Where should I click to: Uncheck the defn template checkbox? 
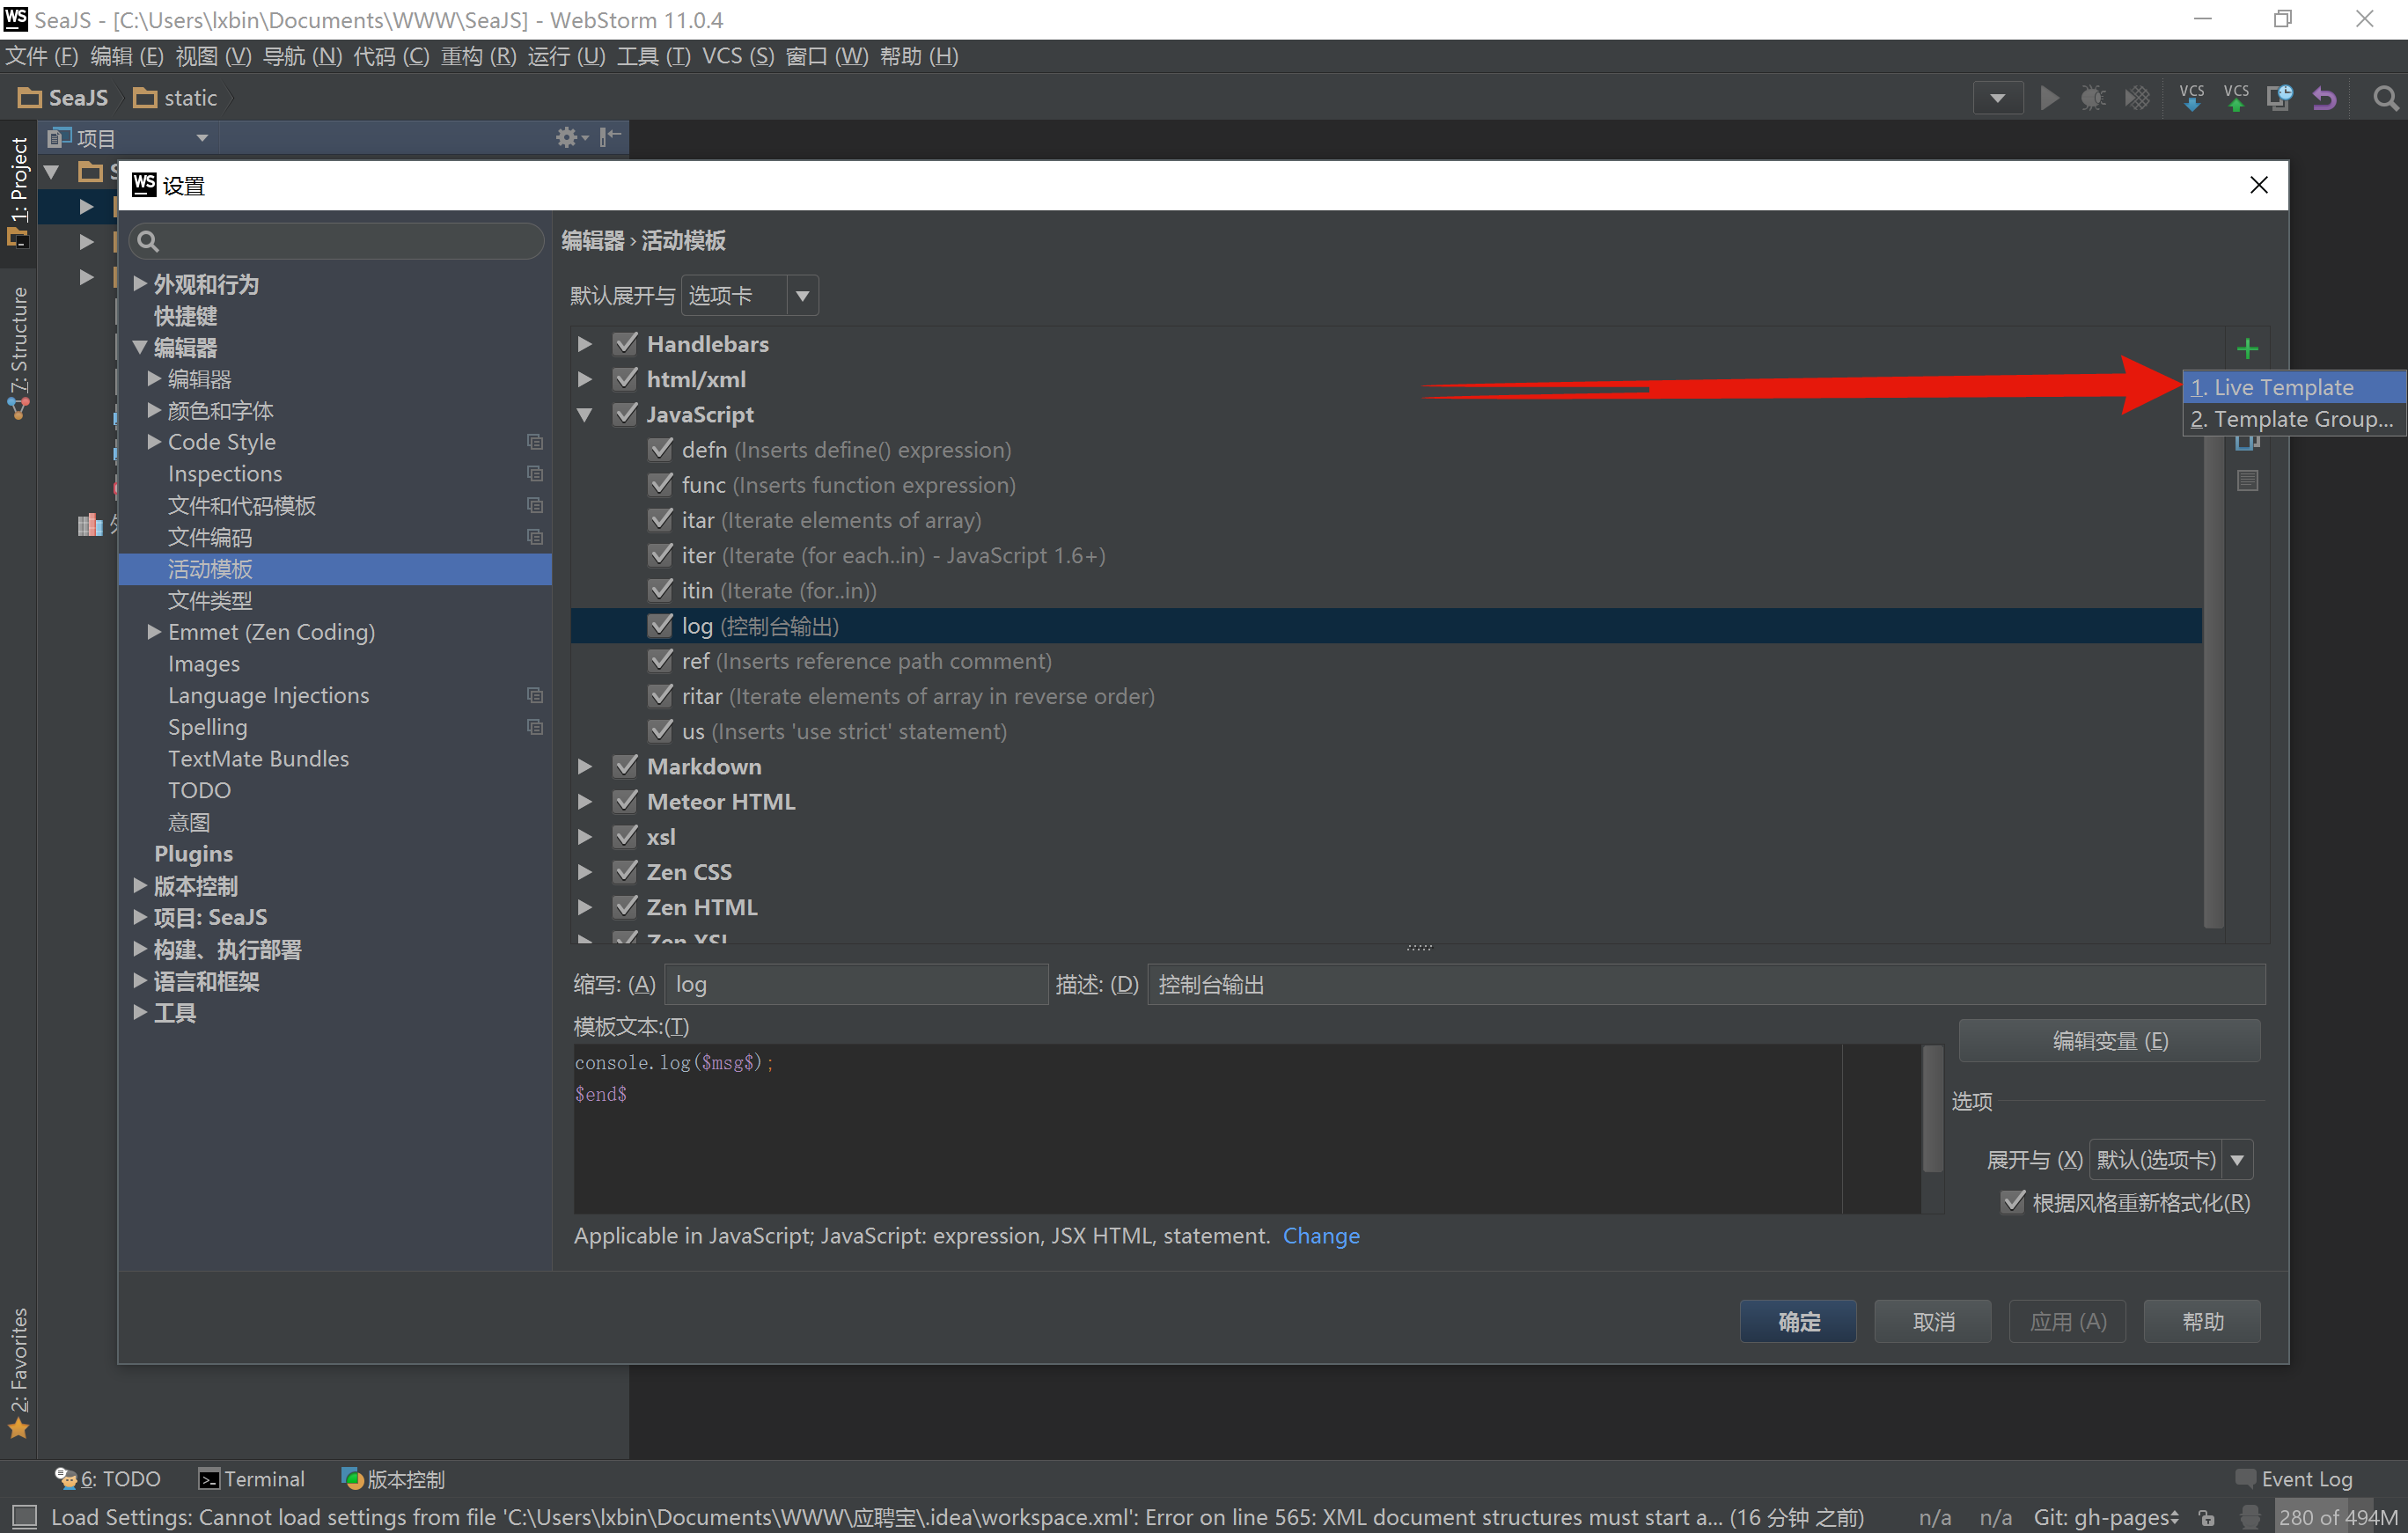(x=660, y=449)
